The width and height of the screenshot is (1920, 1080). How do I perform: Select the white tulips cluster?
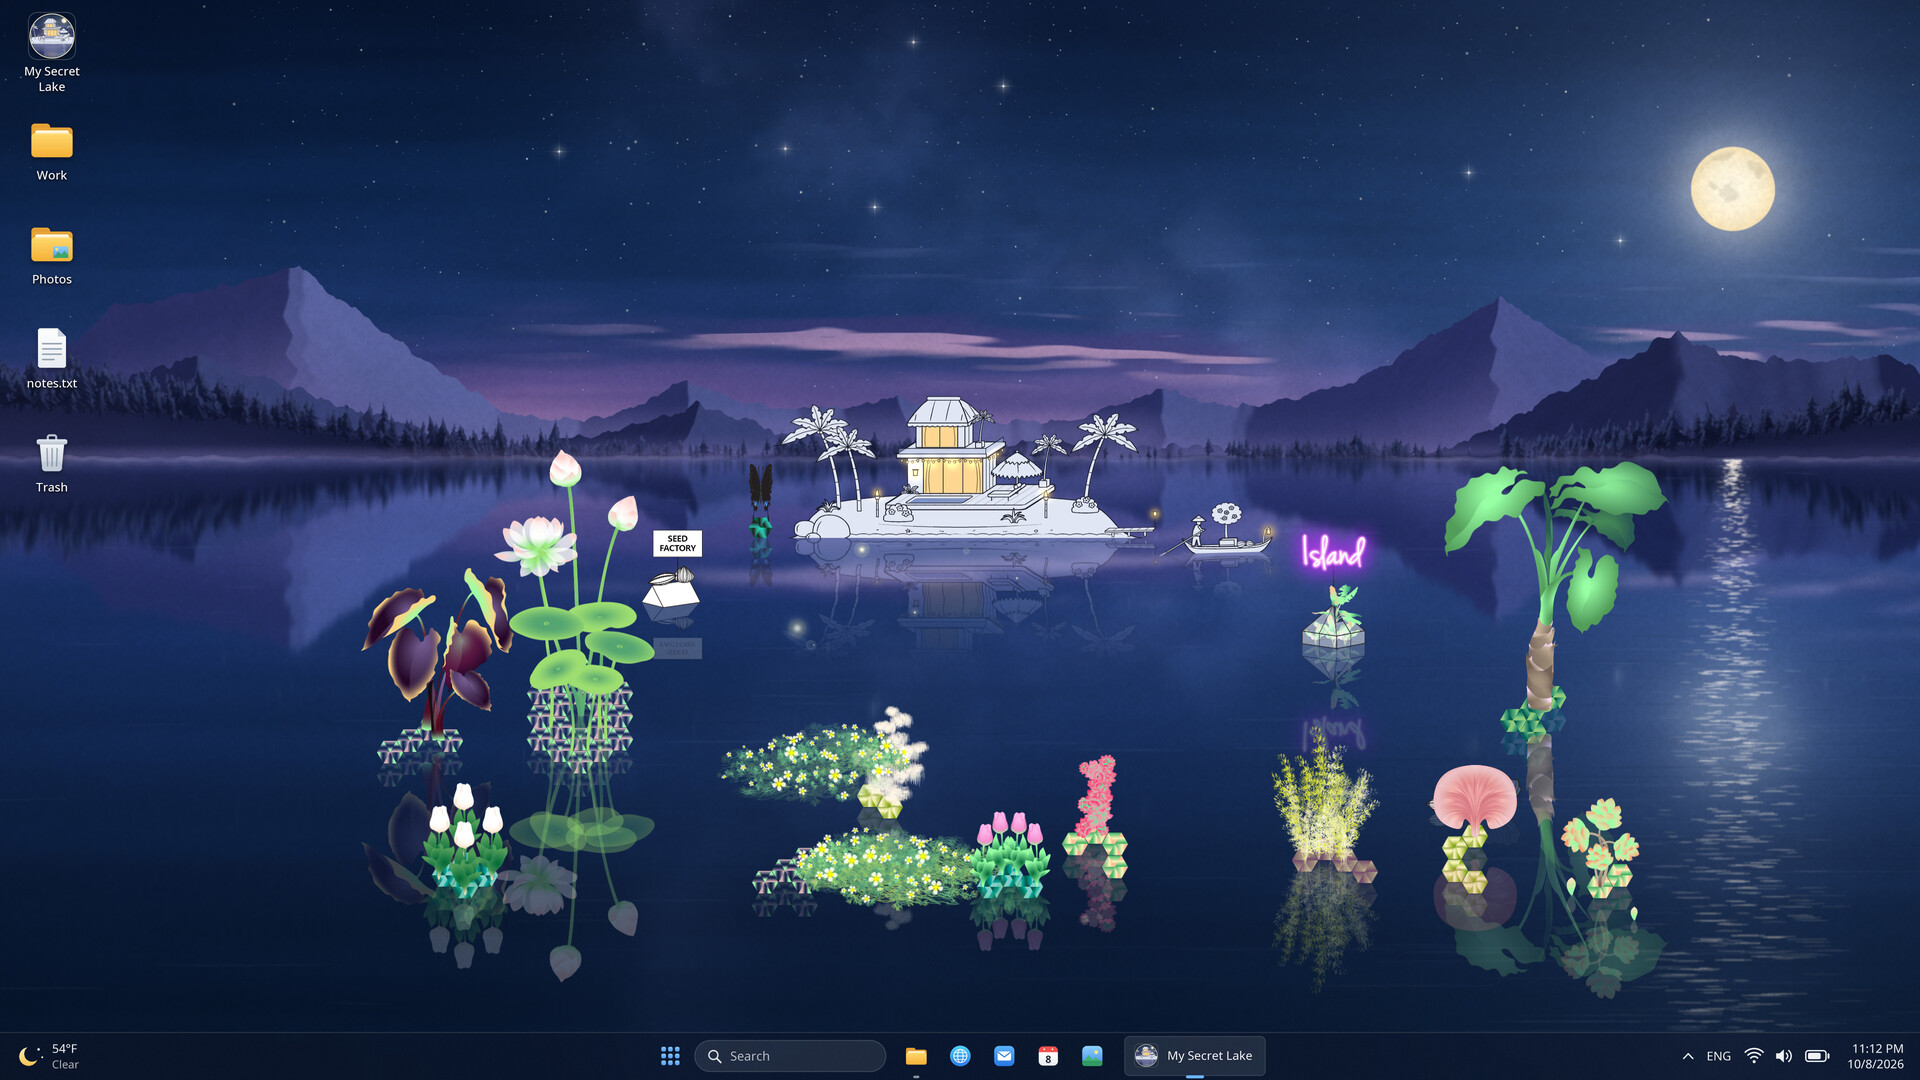(464, 838)
